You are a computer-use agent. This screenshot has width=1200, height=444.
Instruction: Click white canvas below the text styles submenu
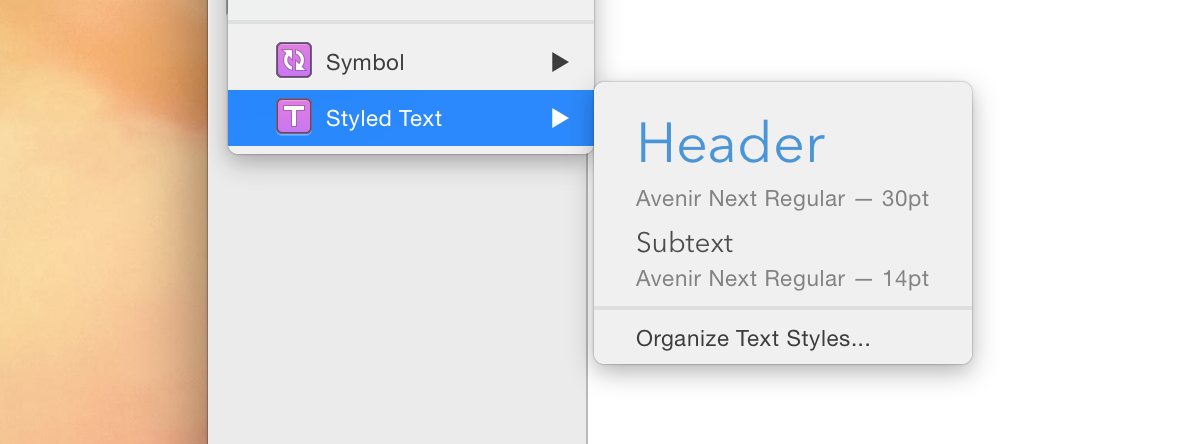coord(800,410)
